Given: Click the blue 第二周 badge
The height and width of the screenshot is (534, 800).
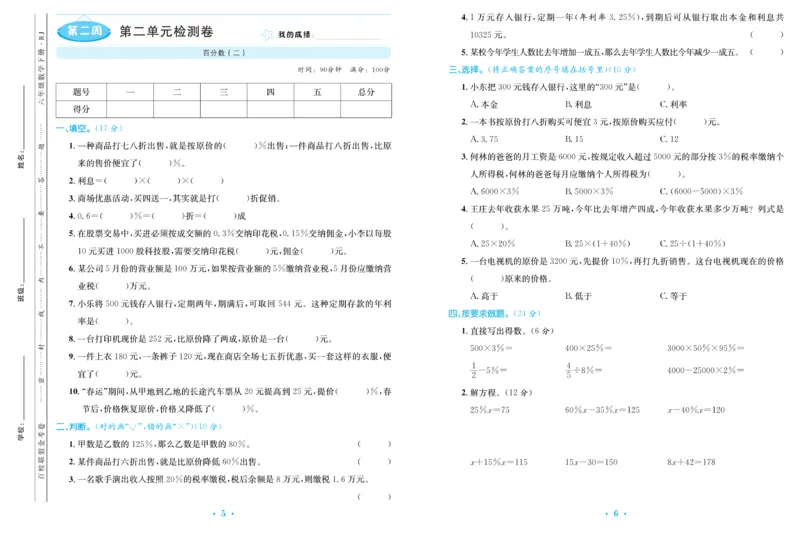Looking at the screenshot, I should [x=84, y=31].
